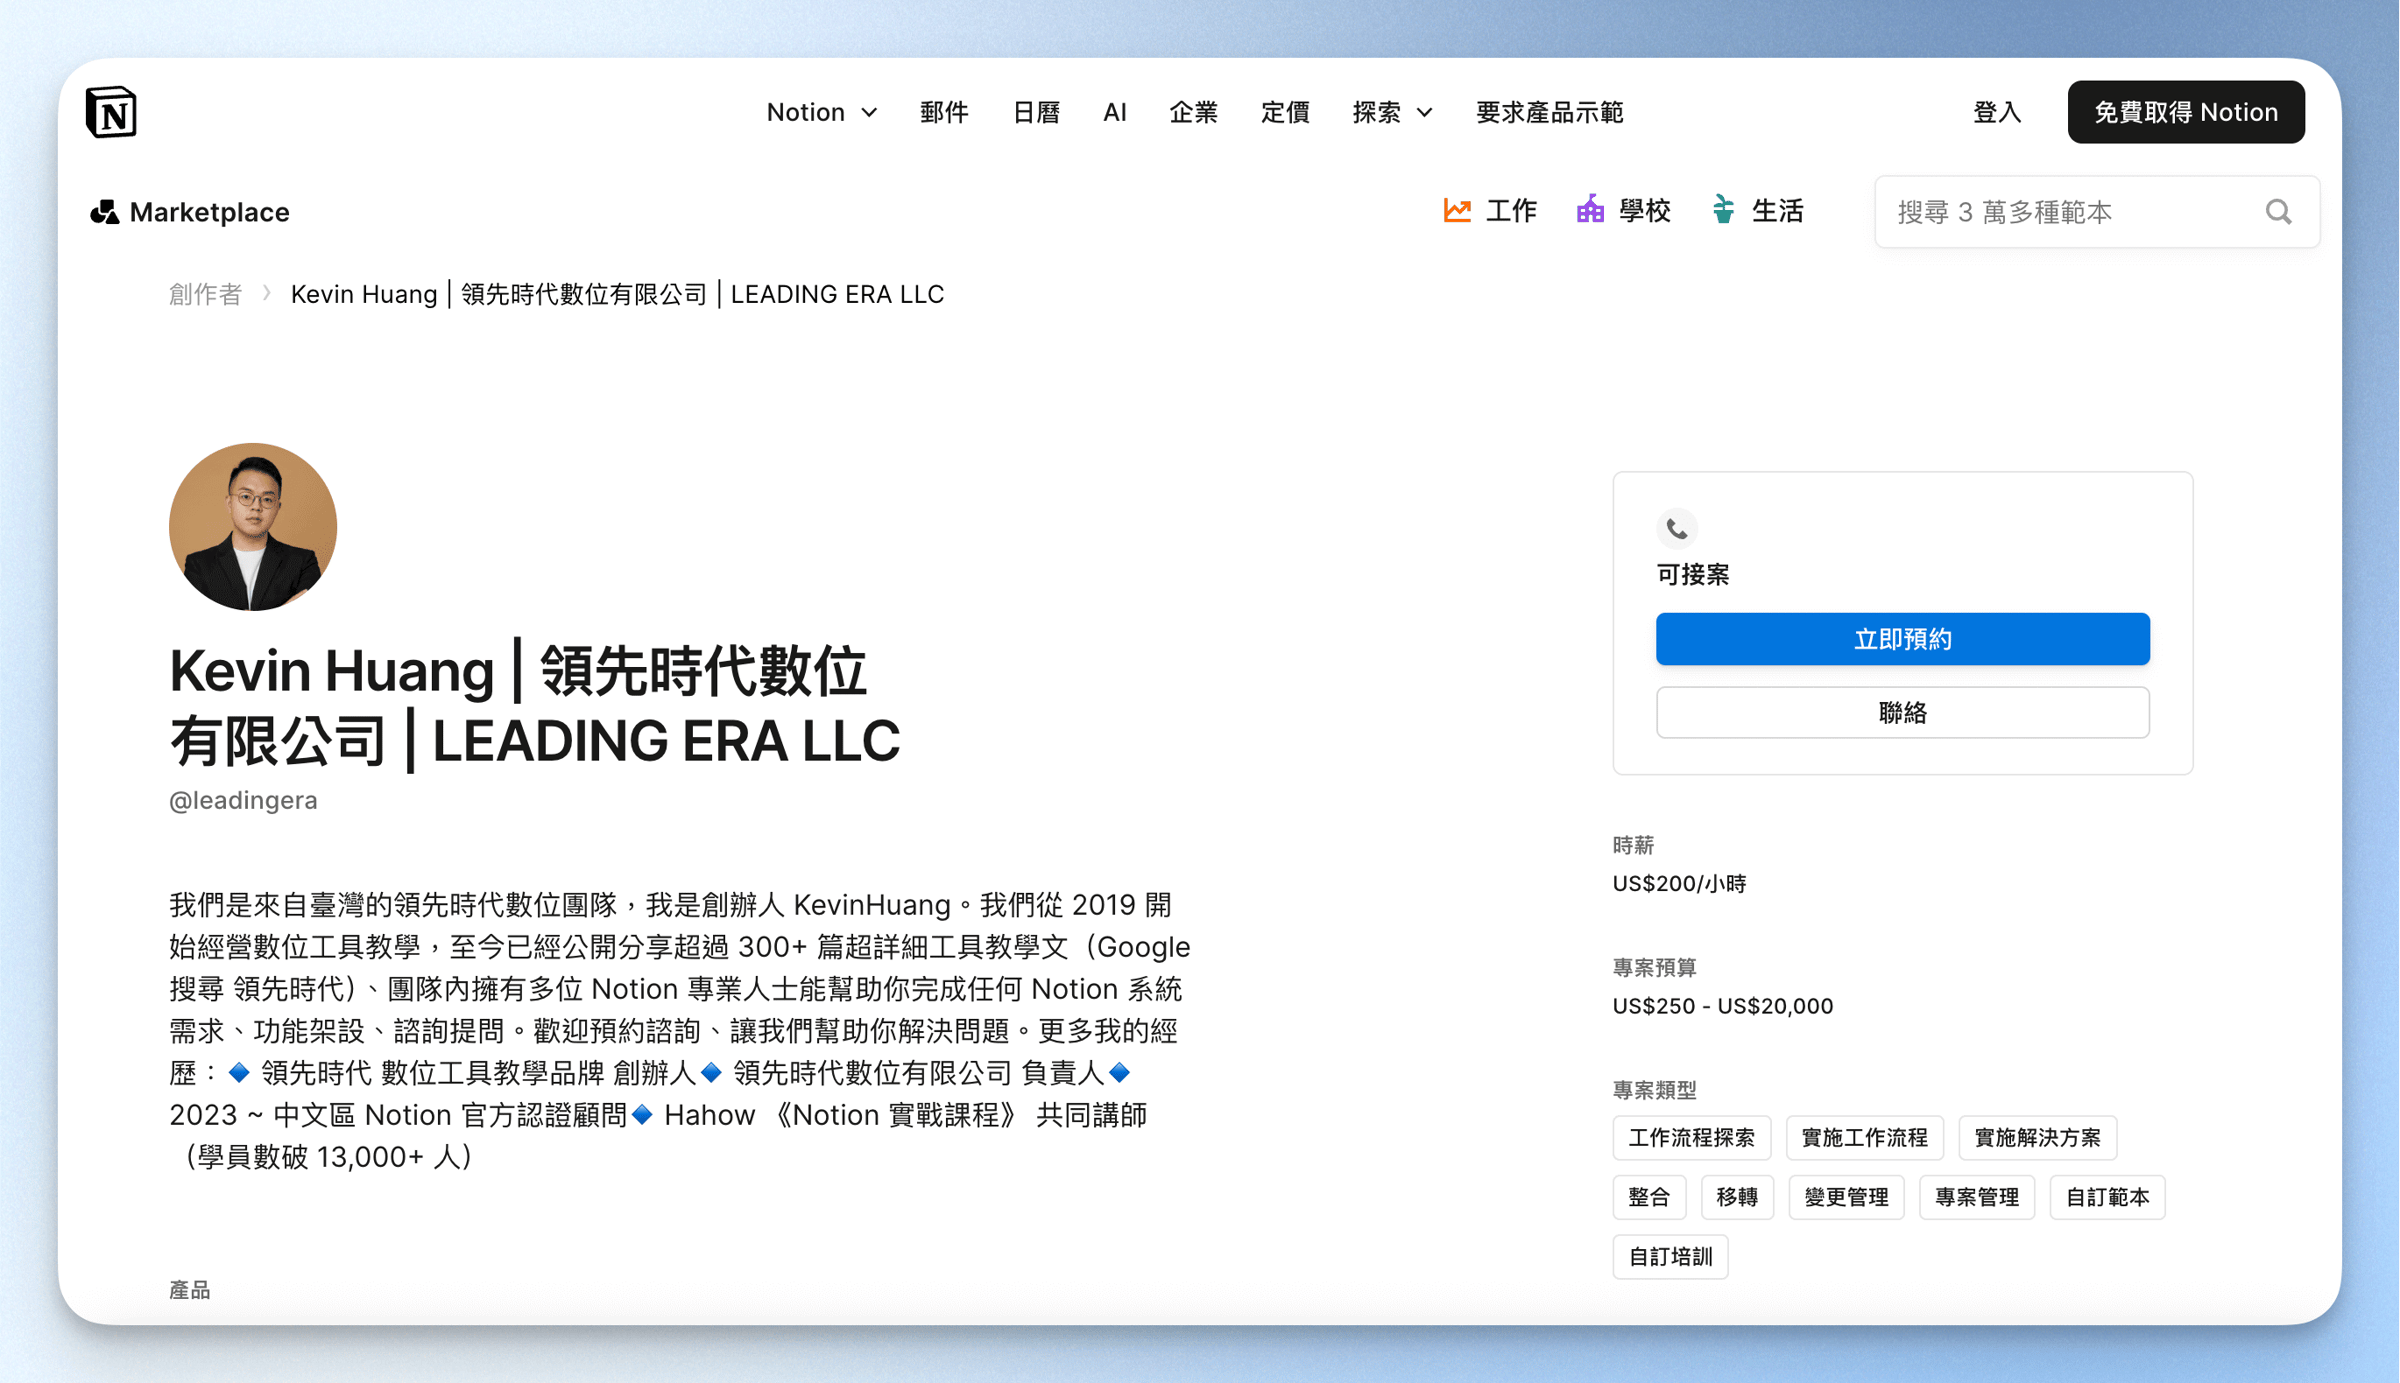The height and width of the screenshot is (1383, 2400).
Task: Select the 自訂範本 project type tag
Action: click(x=2107, y=1197)
